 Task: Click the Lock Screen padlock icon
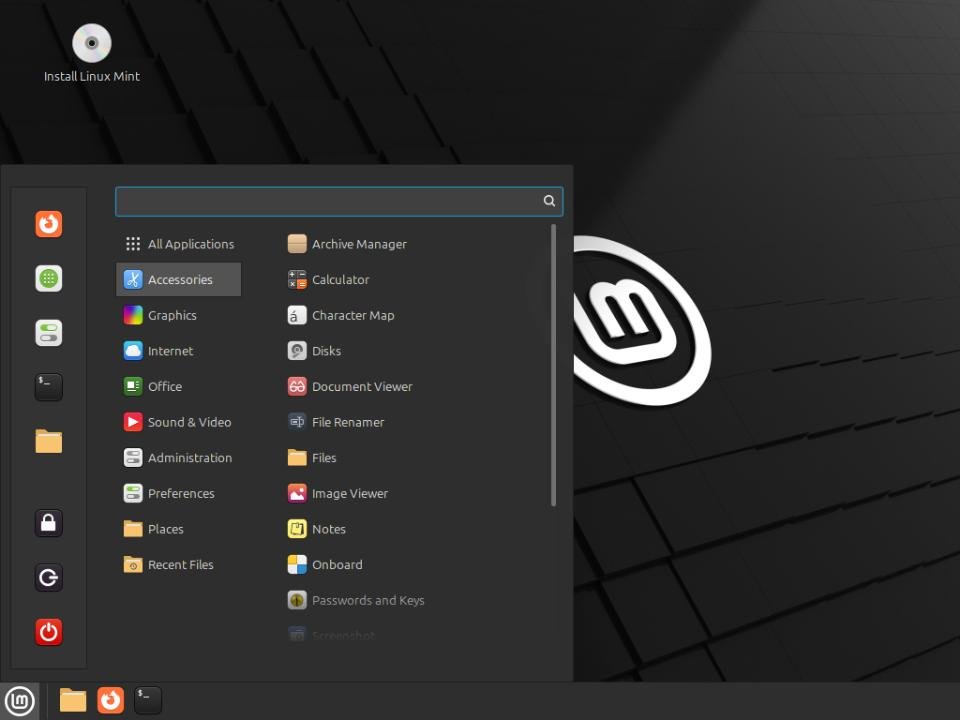48,523
